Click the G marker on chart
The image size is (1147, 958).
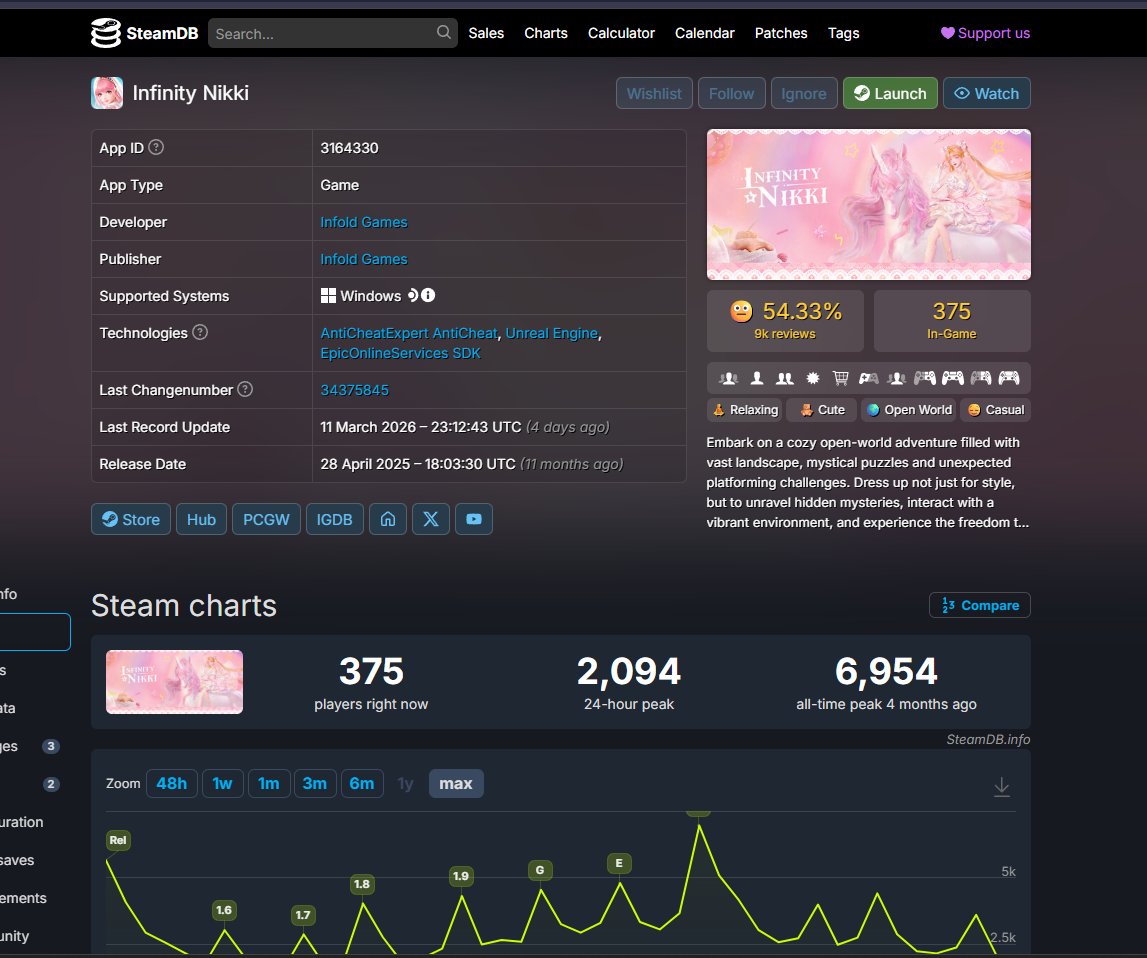pyautogui.click(x=540, y=870)
